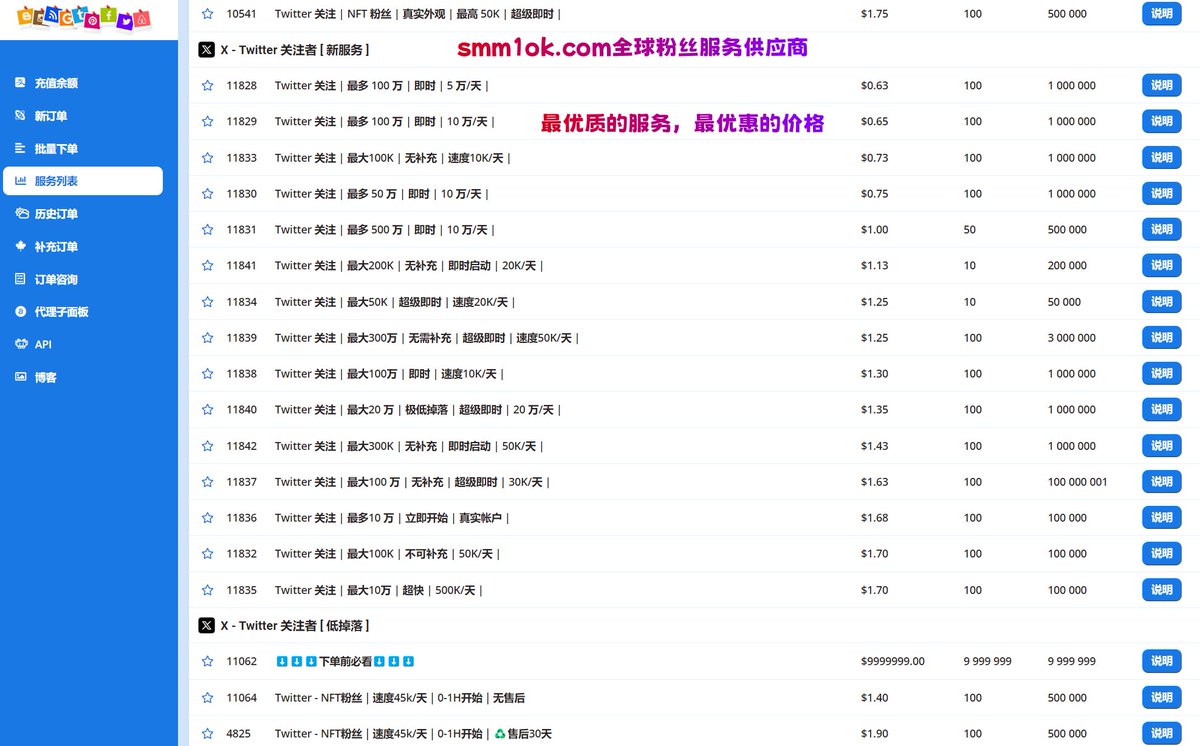Screen dimensions: 1200x746
Task: Click 说明 button in row 11837
Action: click(x=1161, y=482)
